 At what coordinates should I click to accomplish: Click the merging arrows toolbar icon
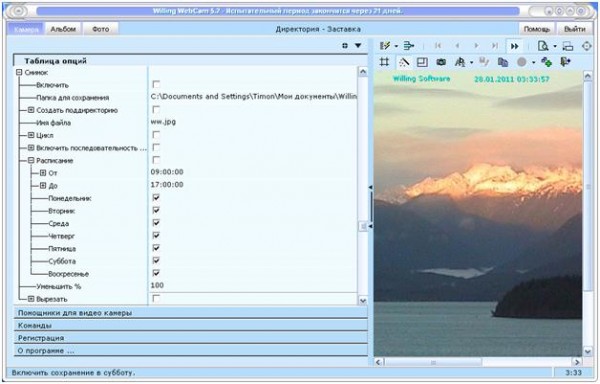coord(409,46)
